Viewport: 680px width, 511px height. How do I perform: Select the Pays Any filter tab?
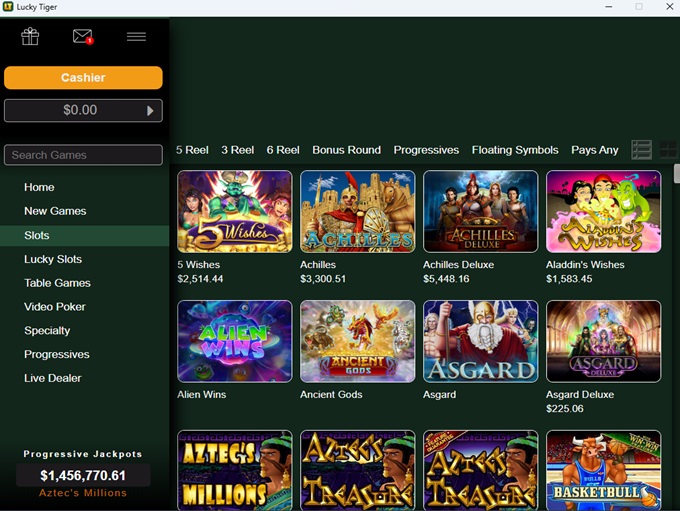click(595, 150)
